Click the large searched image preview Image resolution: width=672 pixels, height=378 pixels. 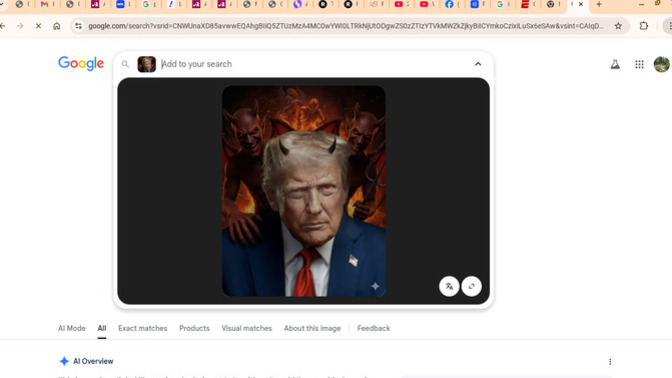coord(304,191)
